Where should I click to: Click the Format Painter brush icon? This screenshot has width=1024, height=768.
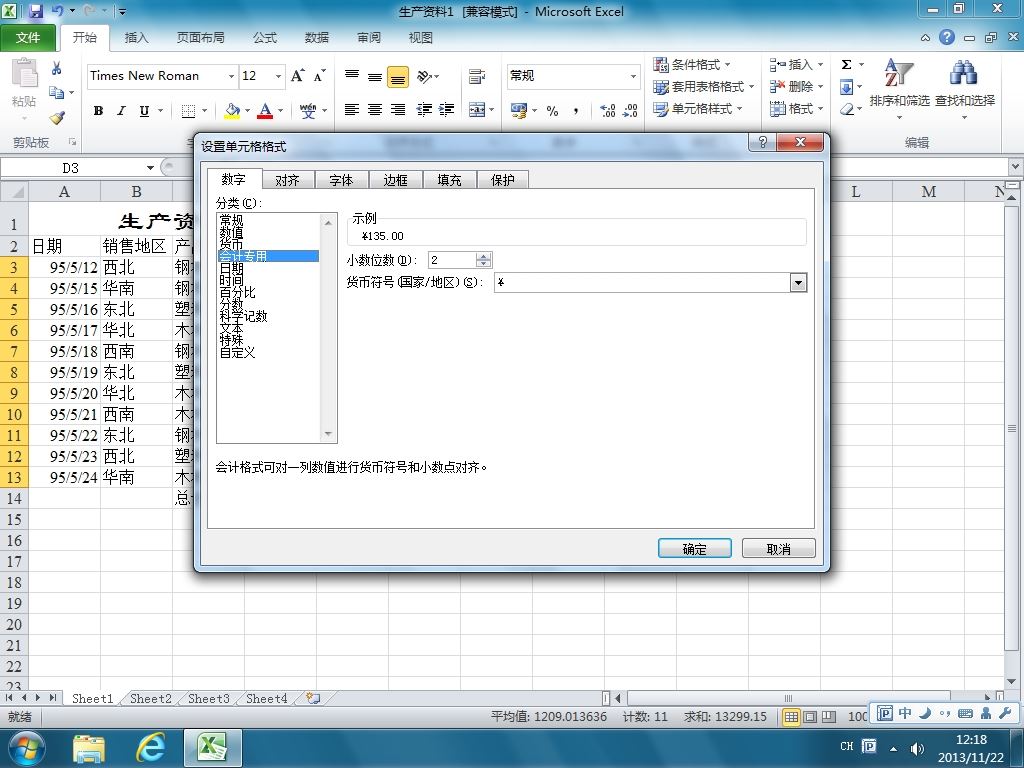point(57,118)
